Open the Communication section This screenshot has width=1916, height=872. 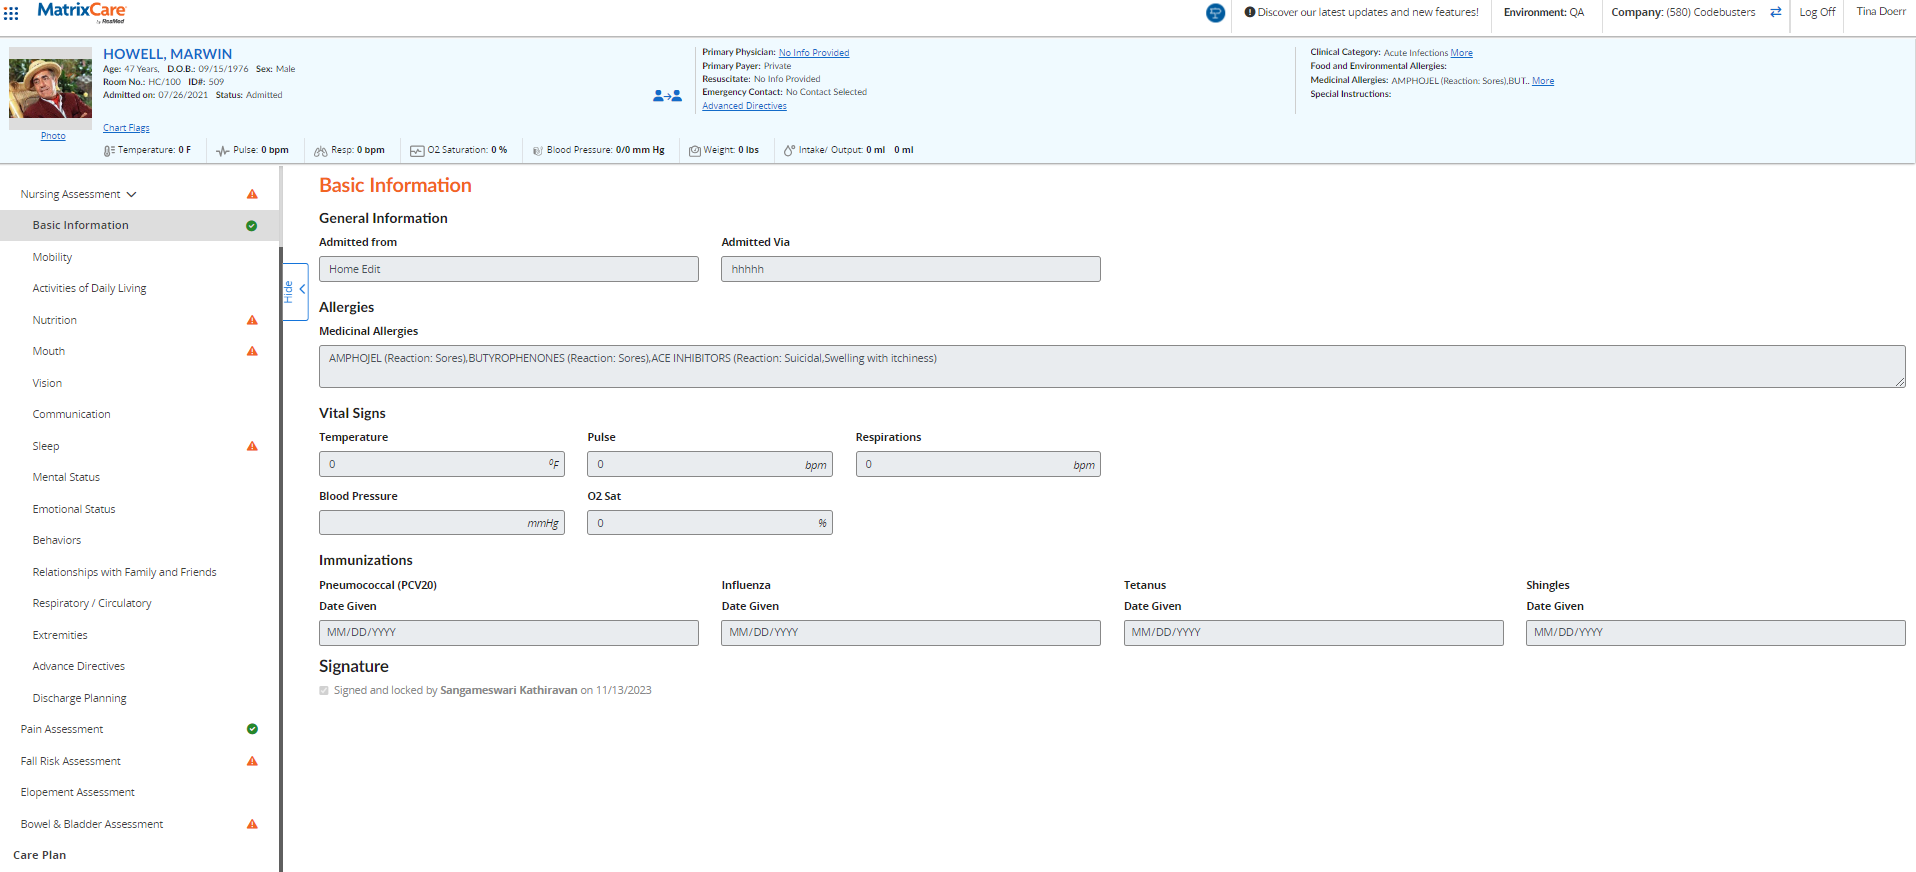pyautogui.click(x=71, y=414)
